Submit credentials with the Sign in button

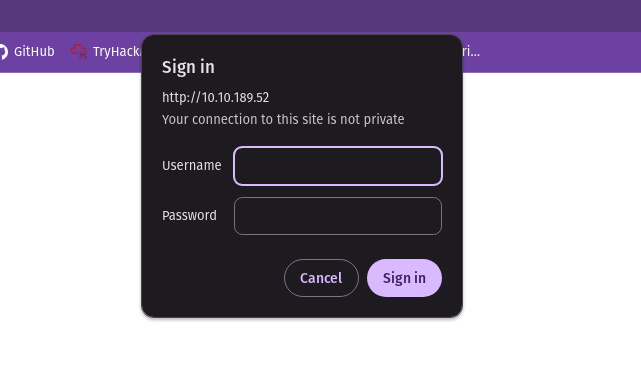click(x=404, y=278)
